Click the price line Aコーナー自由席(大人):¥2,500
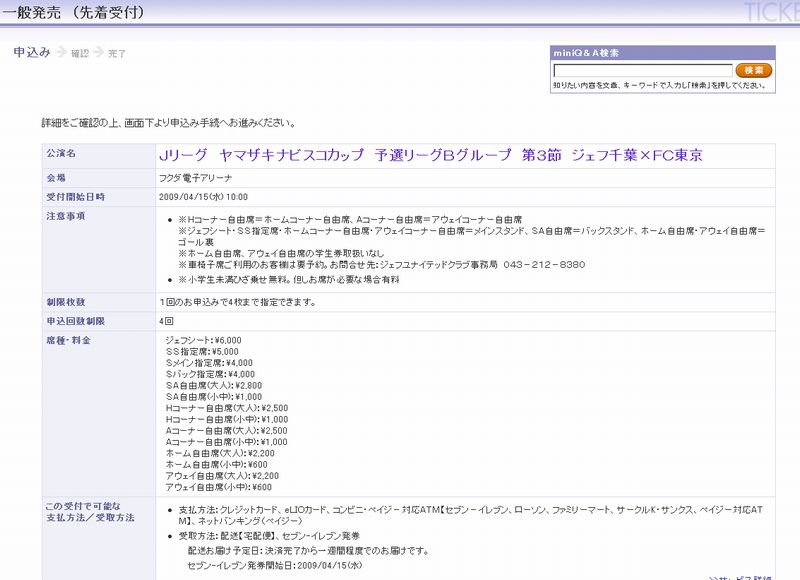This screenshot has height=580, width=800. coord(227,431)
